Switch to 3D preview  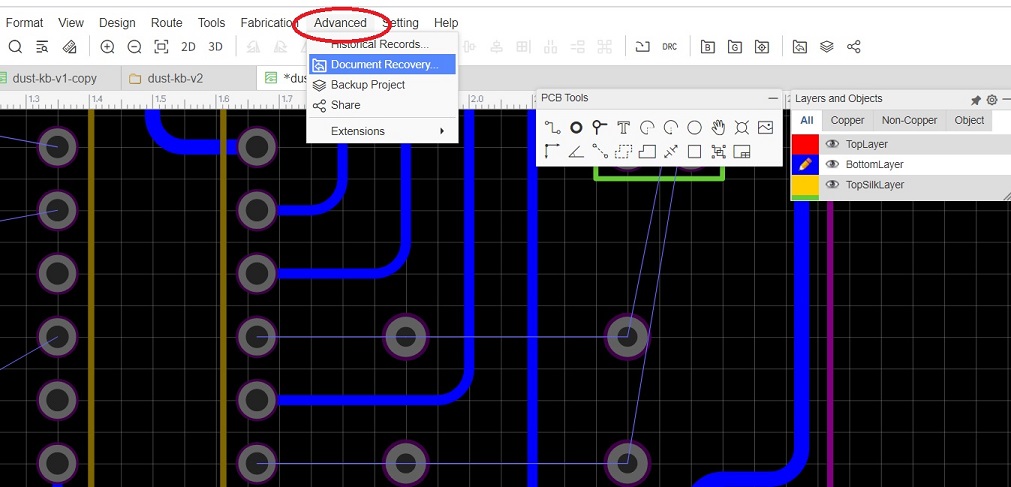pos(215,46)
